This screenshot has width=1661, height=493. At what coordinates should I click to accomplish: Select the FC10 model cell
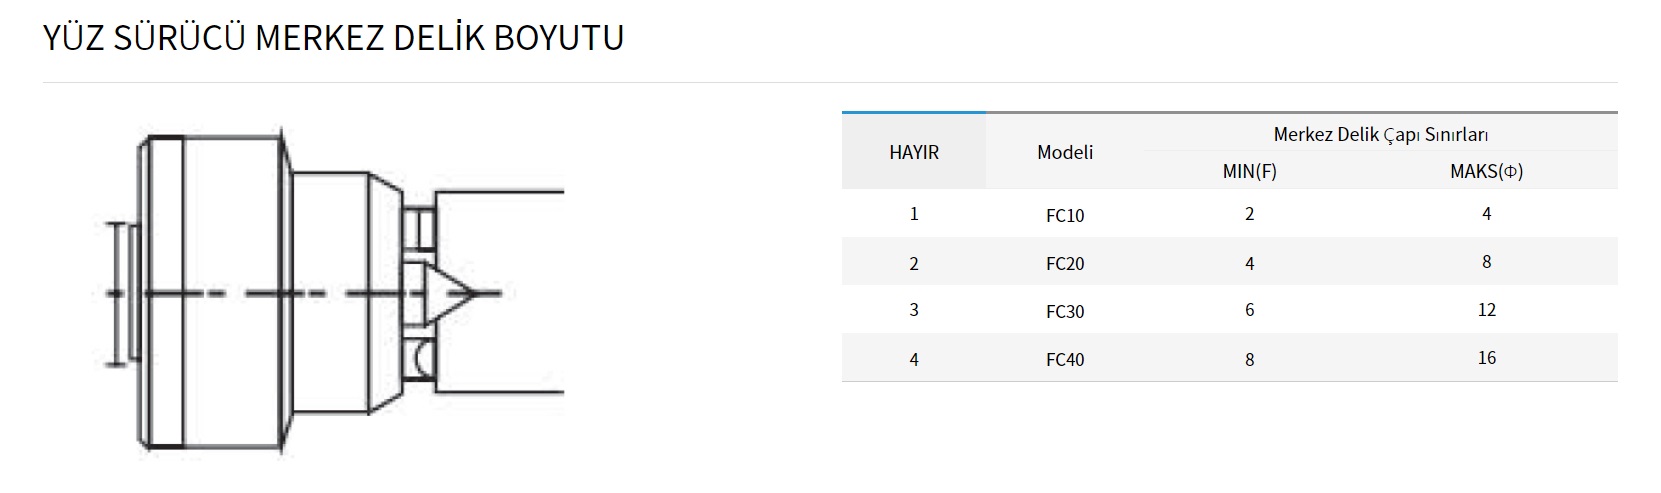pos(1065,215)
